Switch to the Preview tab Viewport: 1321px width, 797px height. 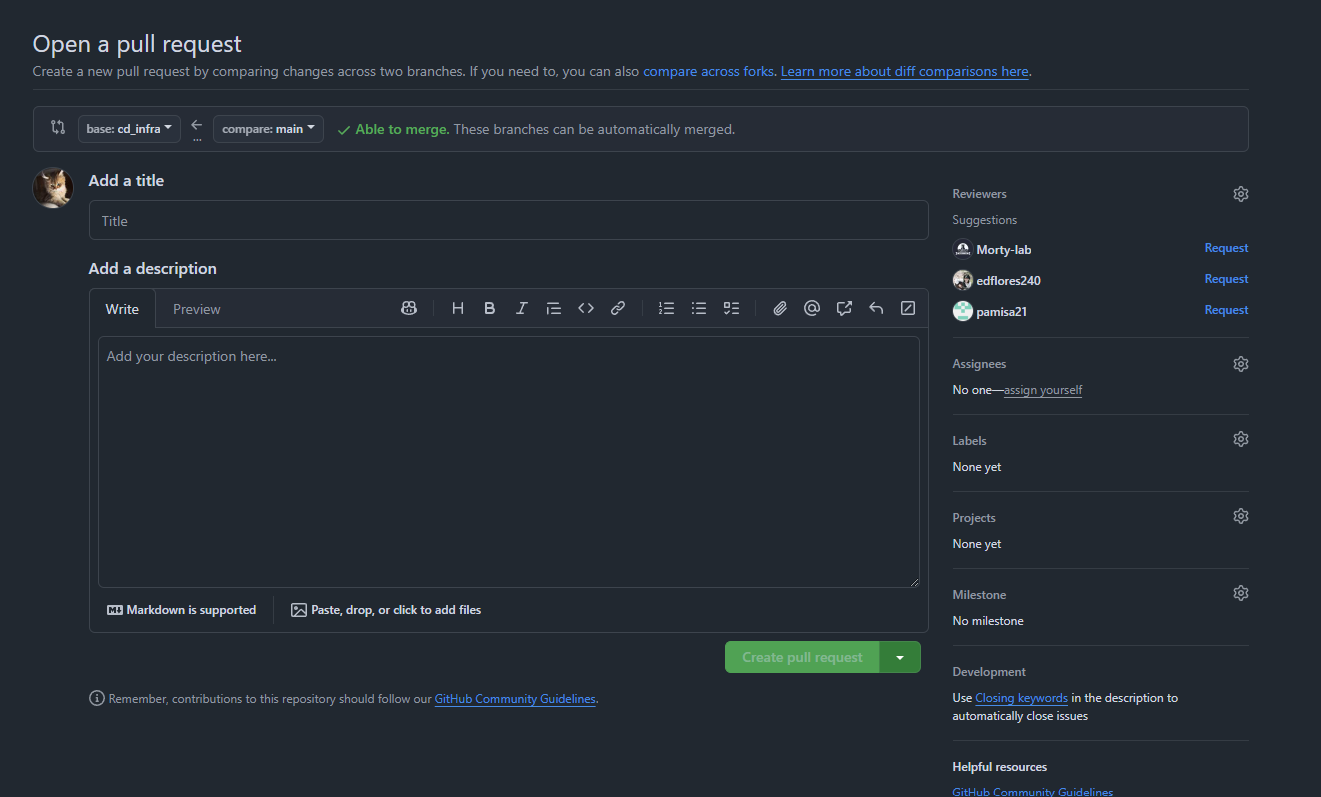(x=196, y=309)
